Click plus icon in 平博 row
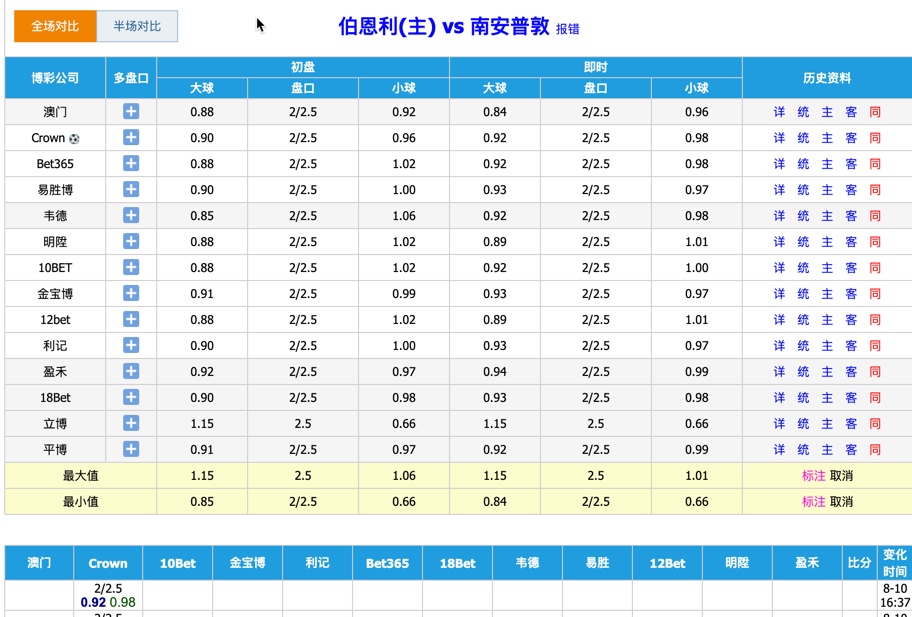Screen dimensions: 912x617 131,450
